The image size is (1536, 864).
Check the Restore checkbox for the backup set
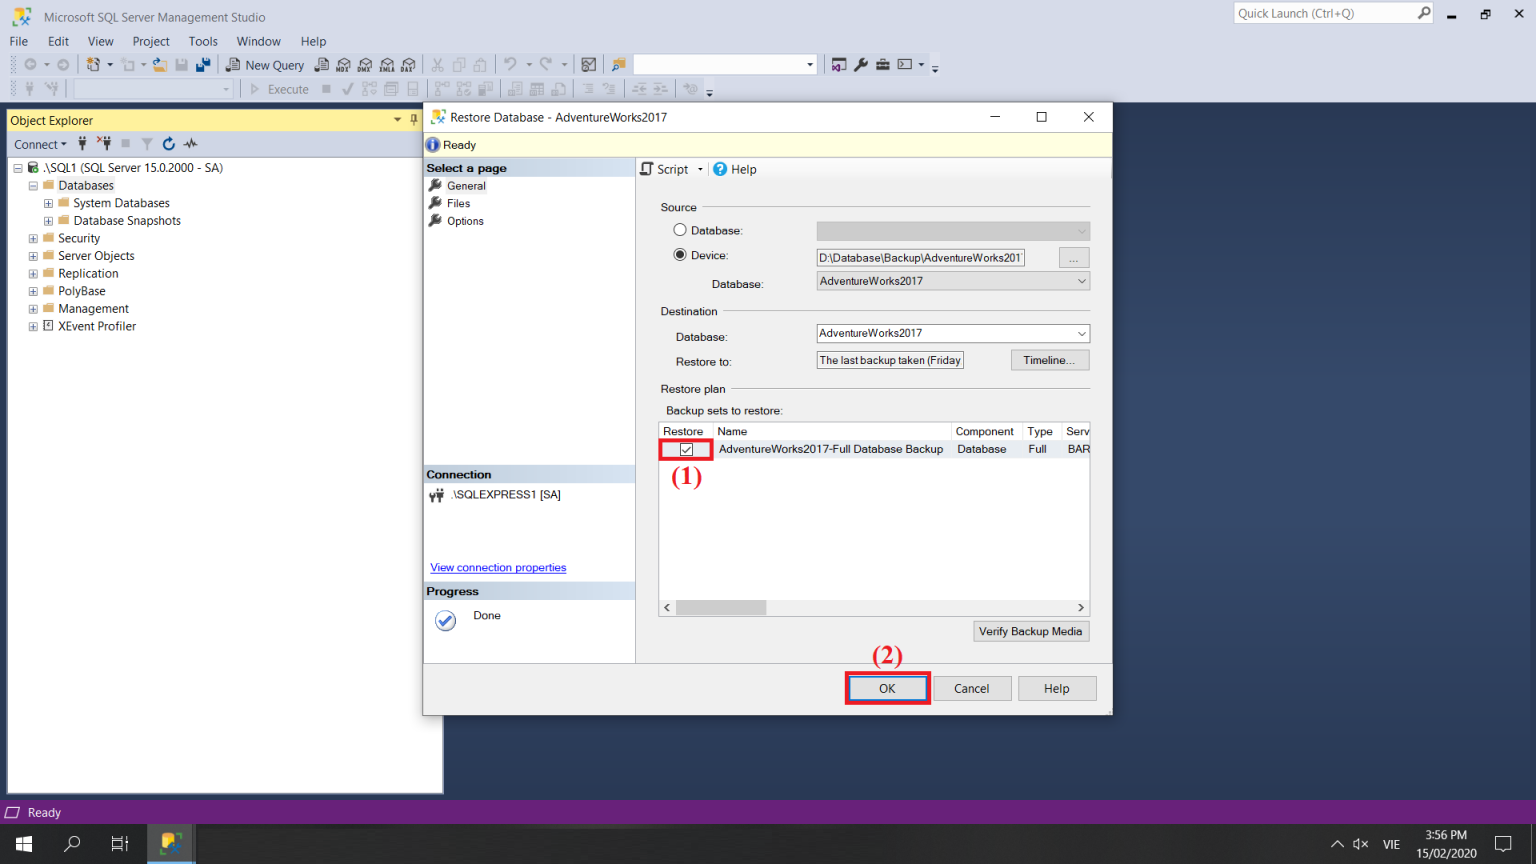pos(685,449)
